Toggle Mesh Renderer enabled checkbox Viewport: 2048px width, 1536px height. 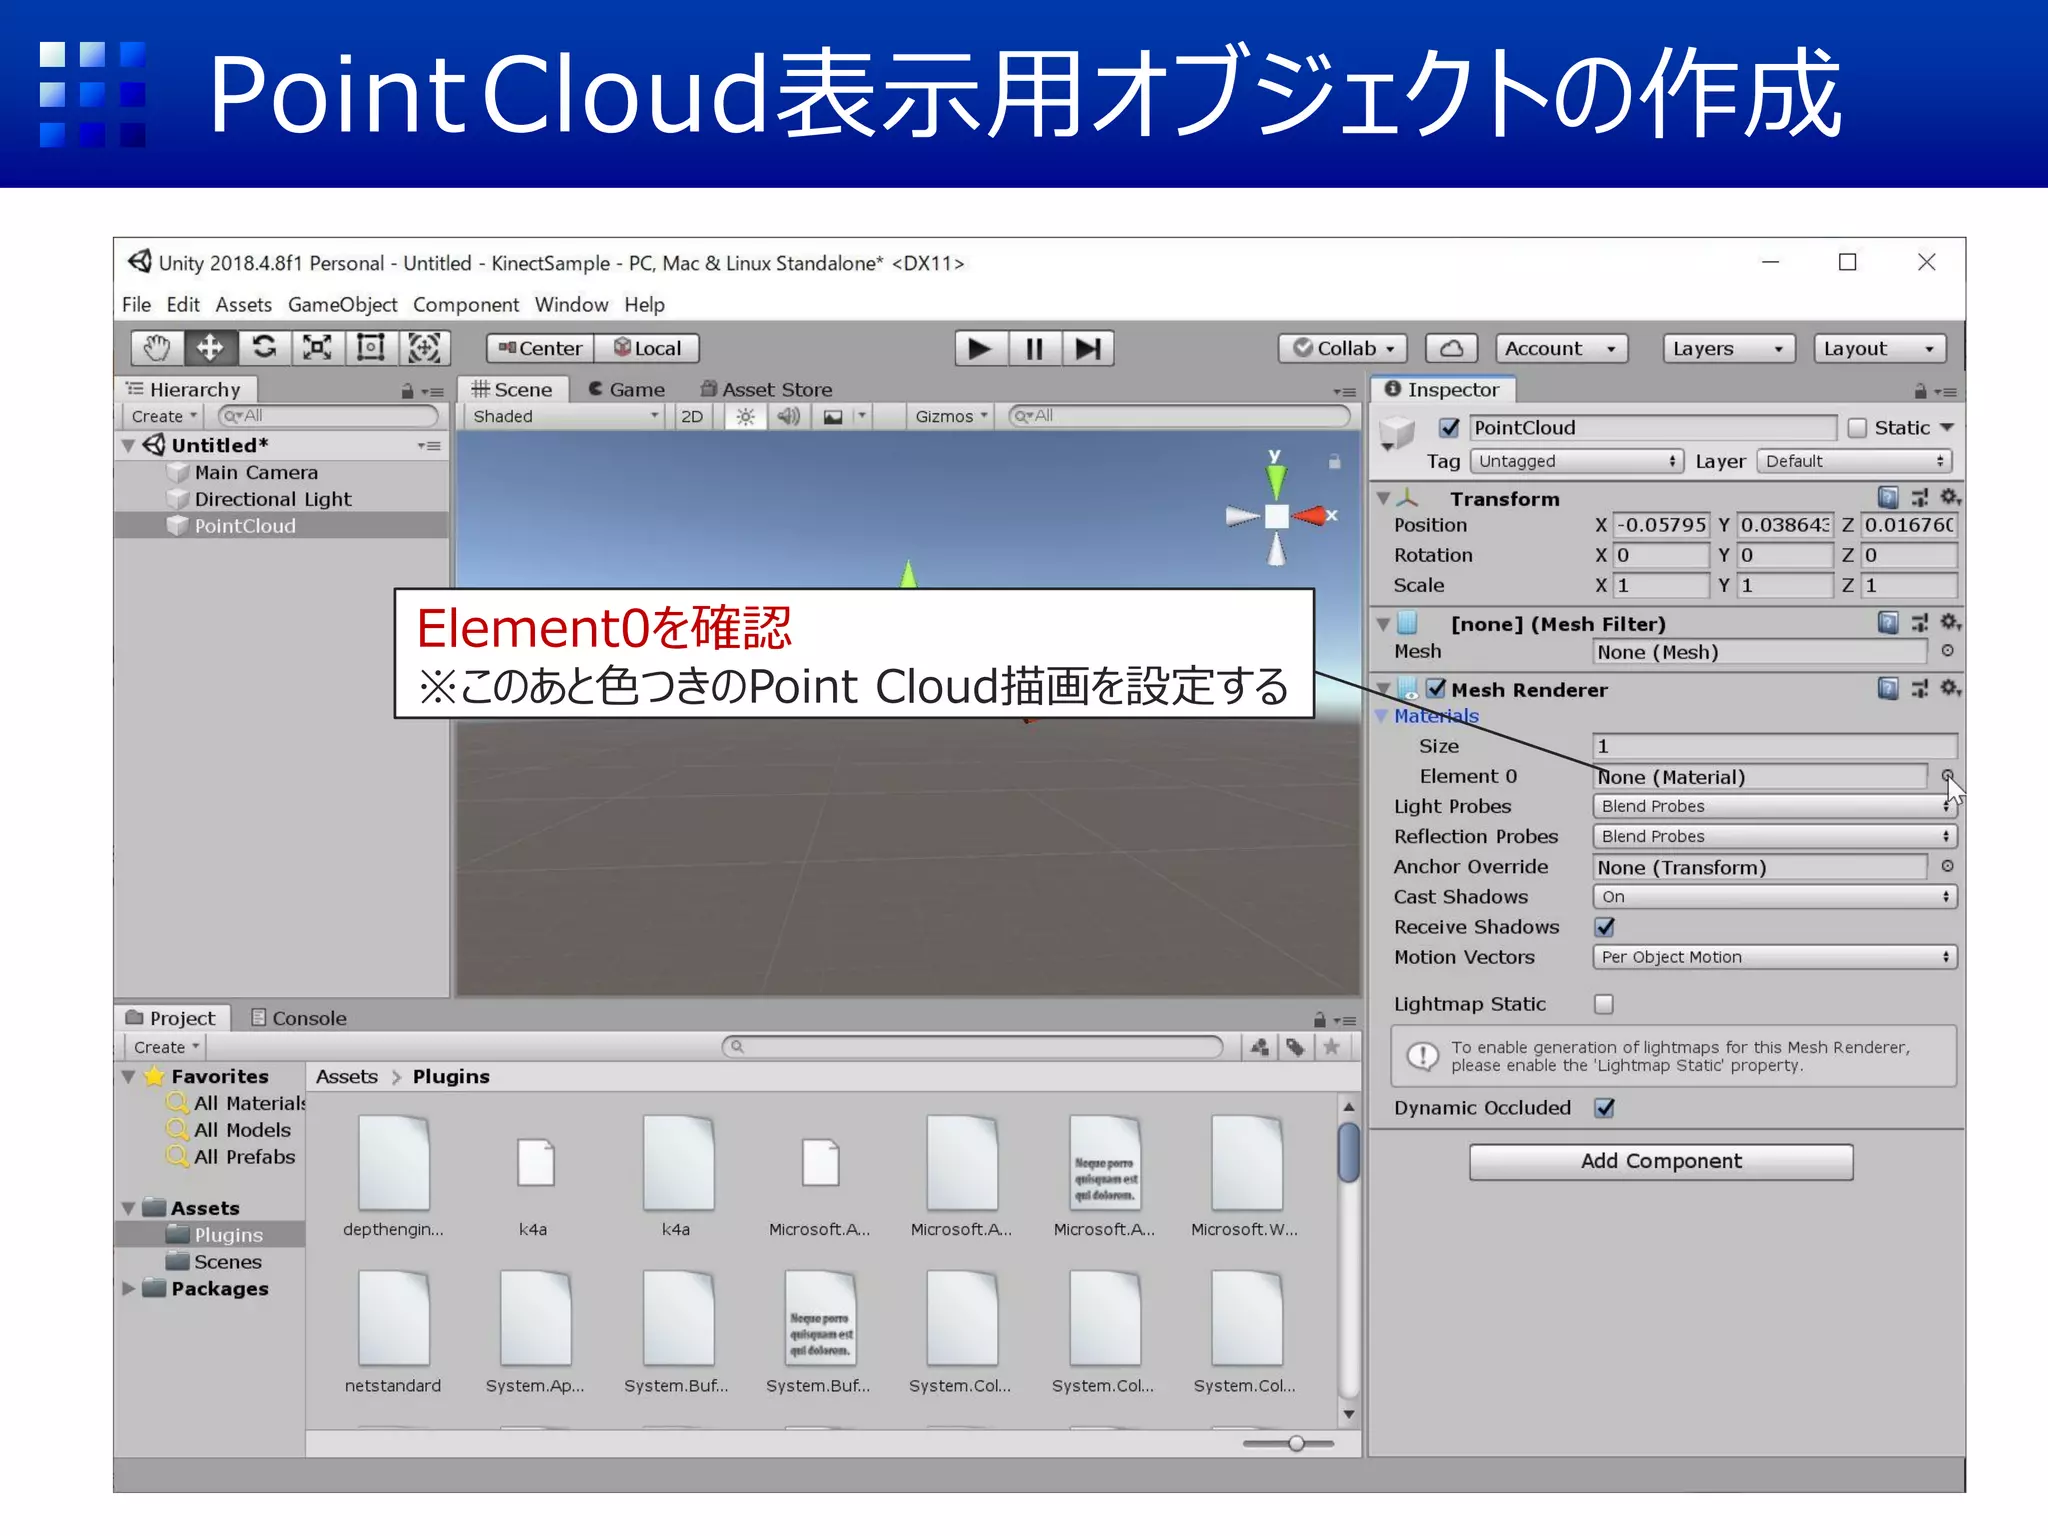(x=1437, y=689)
